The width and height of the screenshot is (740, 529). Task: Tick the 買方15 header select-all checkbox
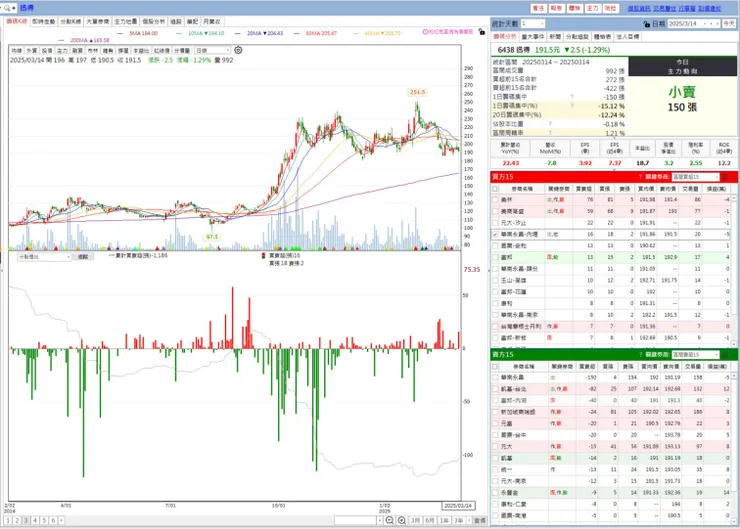pos(495,189)
